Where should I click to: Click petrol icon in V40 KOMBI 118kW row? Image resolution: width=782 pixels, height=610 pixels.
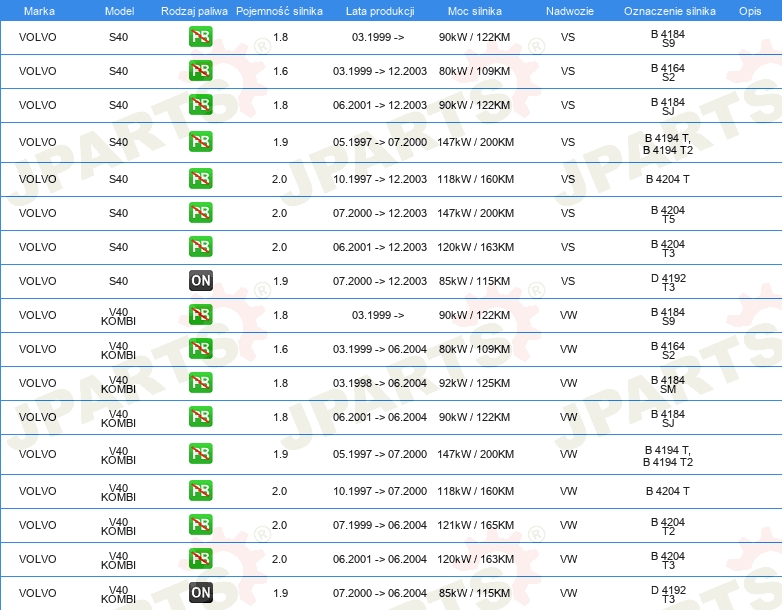click(x=200, y=490)
